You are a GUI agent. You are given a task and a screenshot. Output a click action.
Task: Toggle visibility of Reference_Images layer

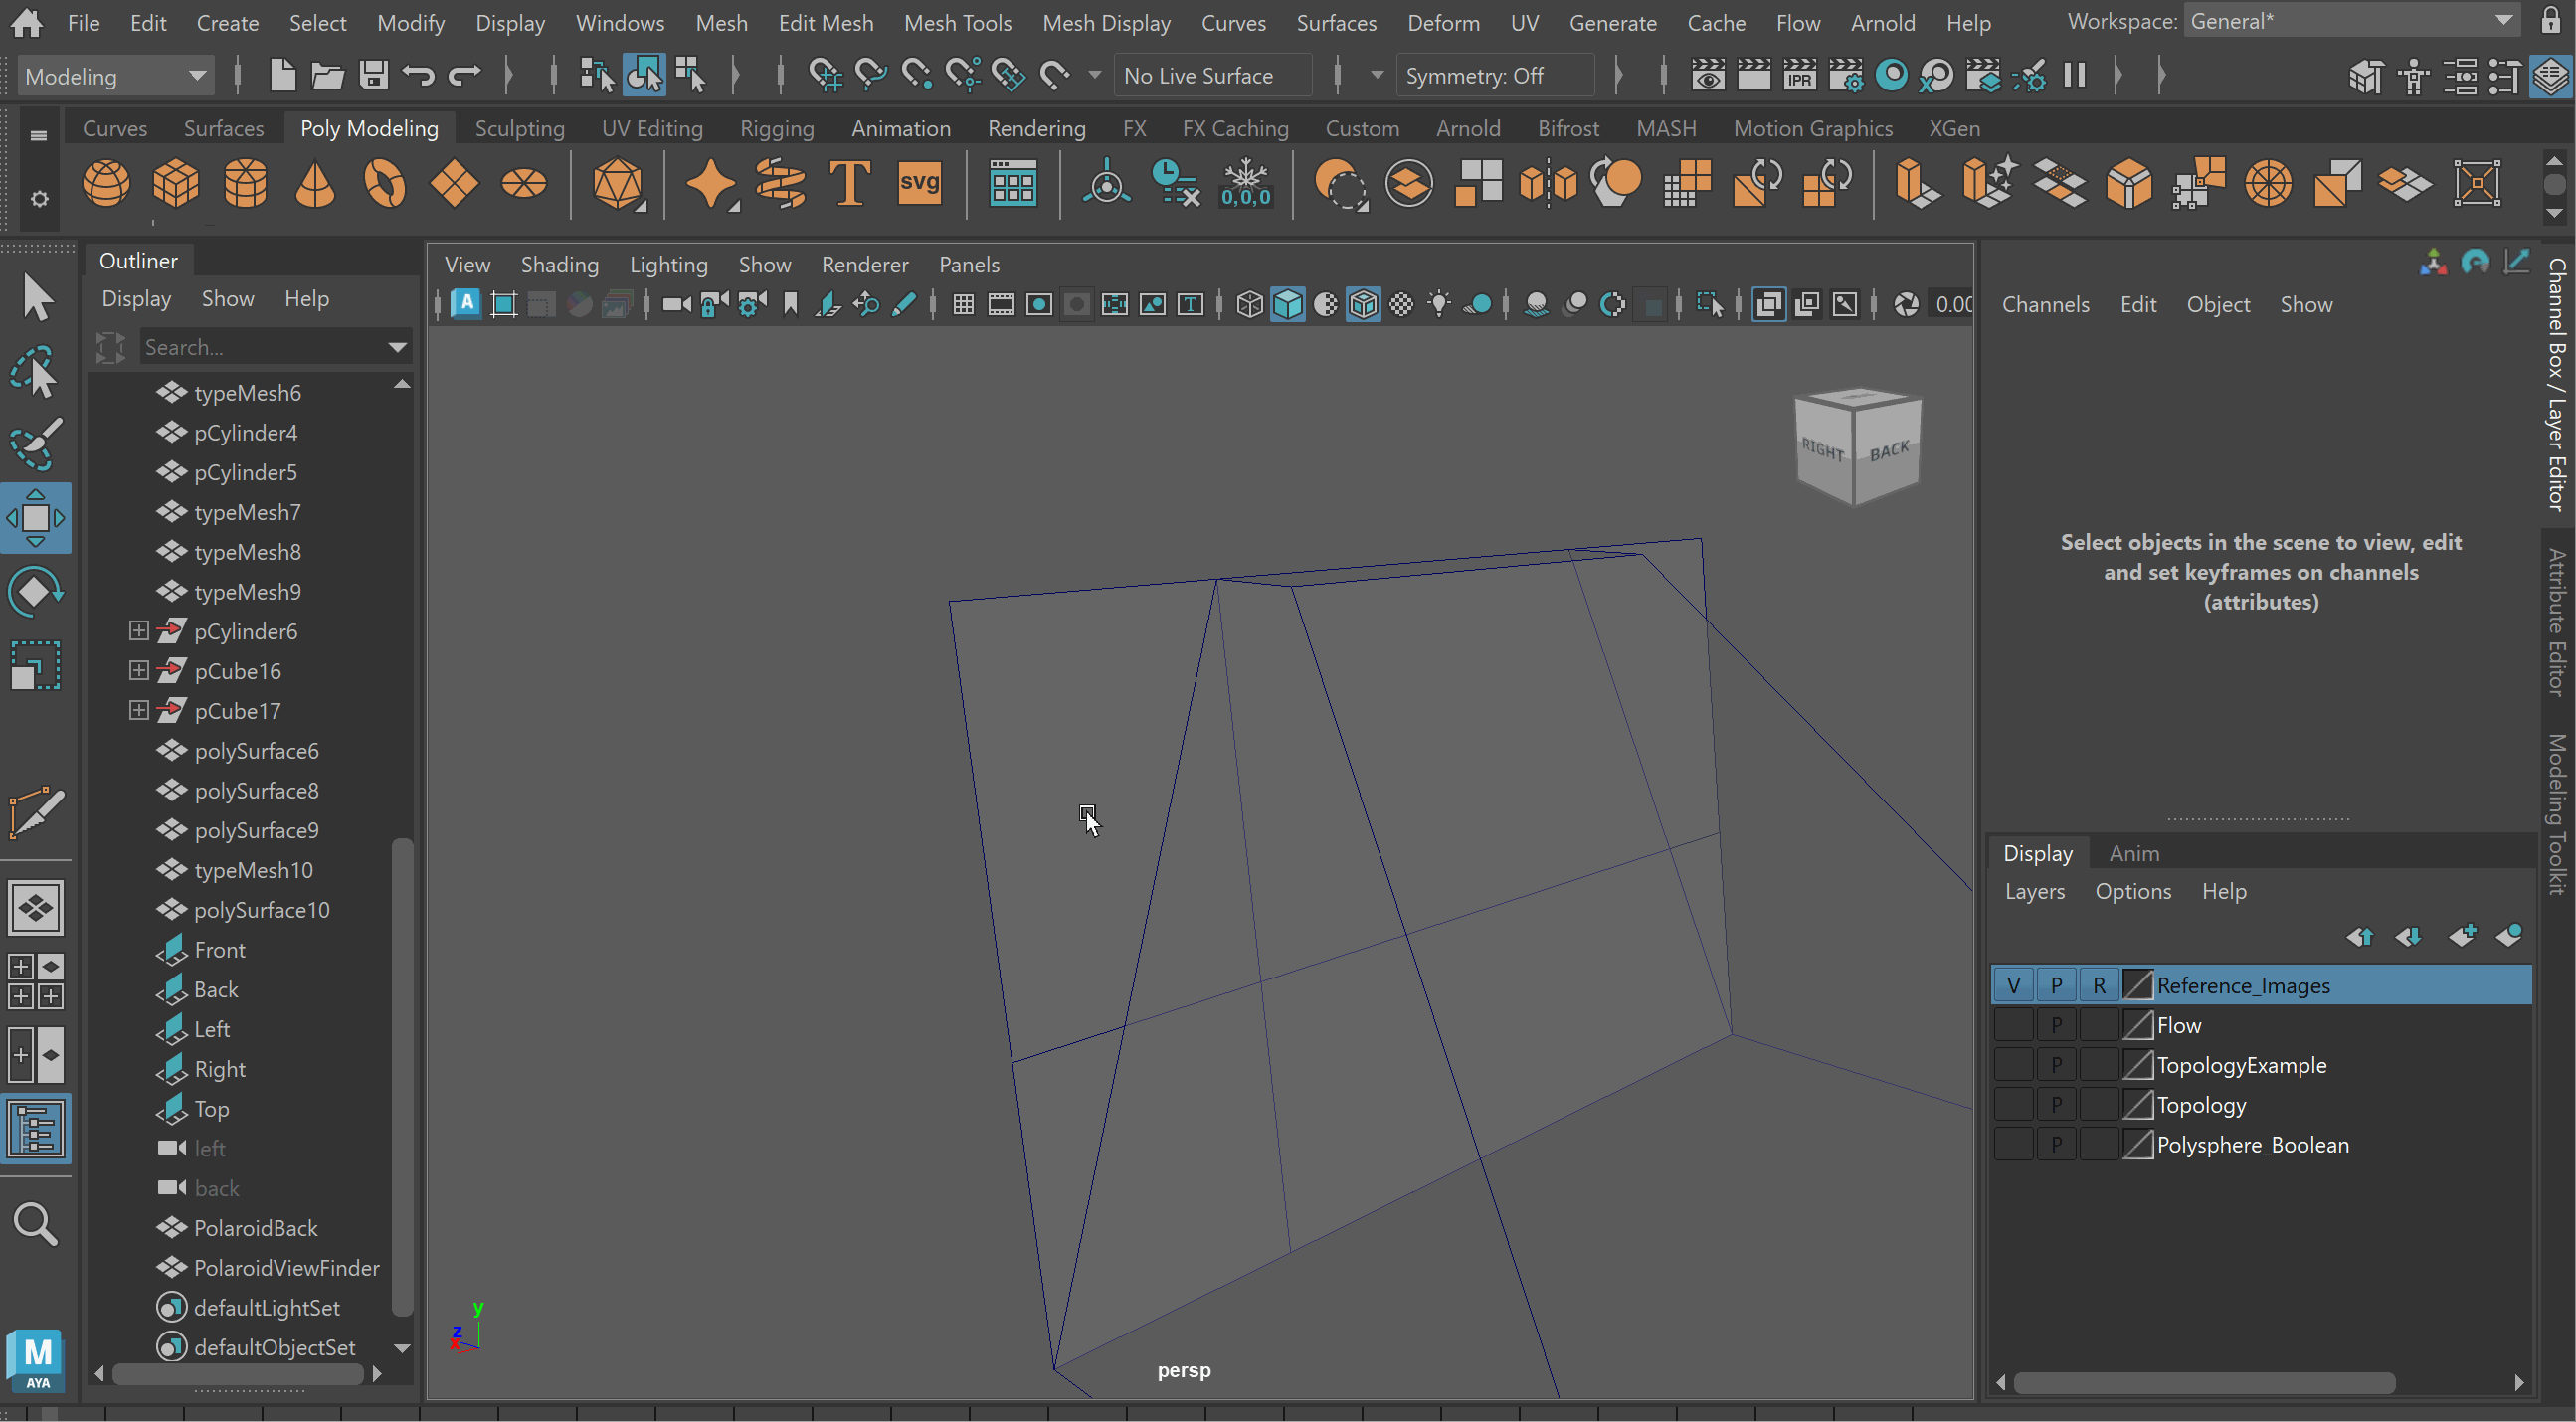2013,985
